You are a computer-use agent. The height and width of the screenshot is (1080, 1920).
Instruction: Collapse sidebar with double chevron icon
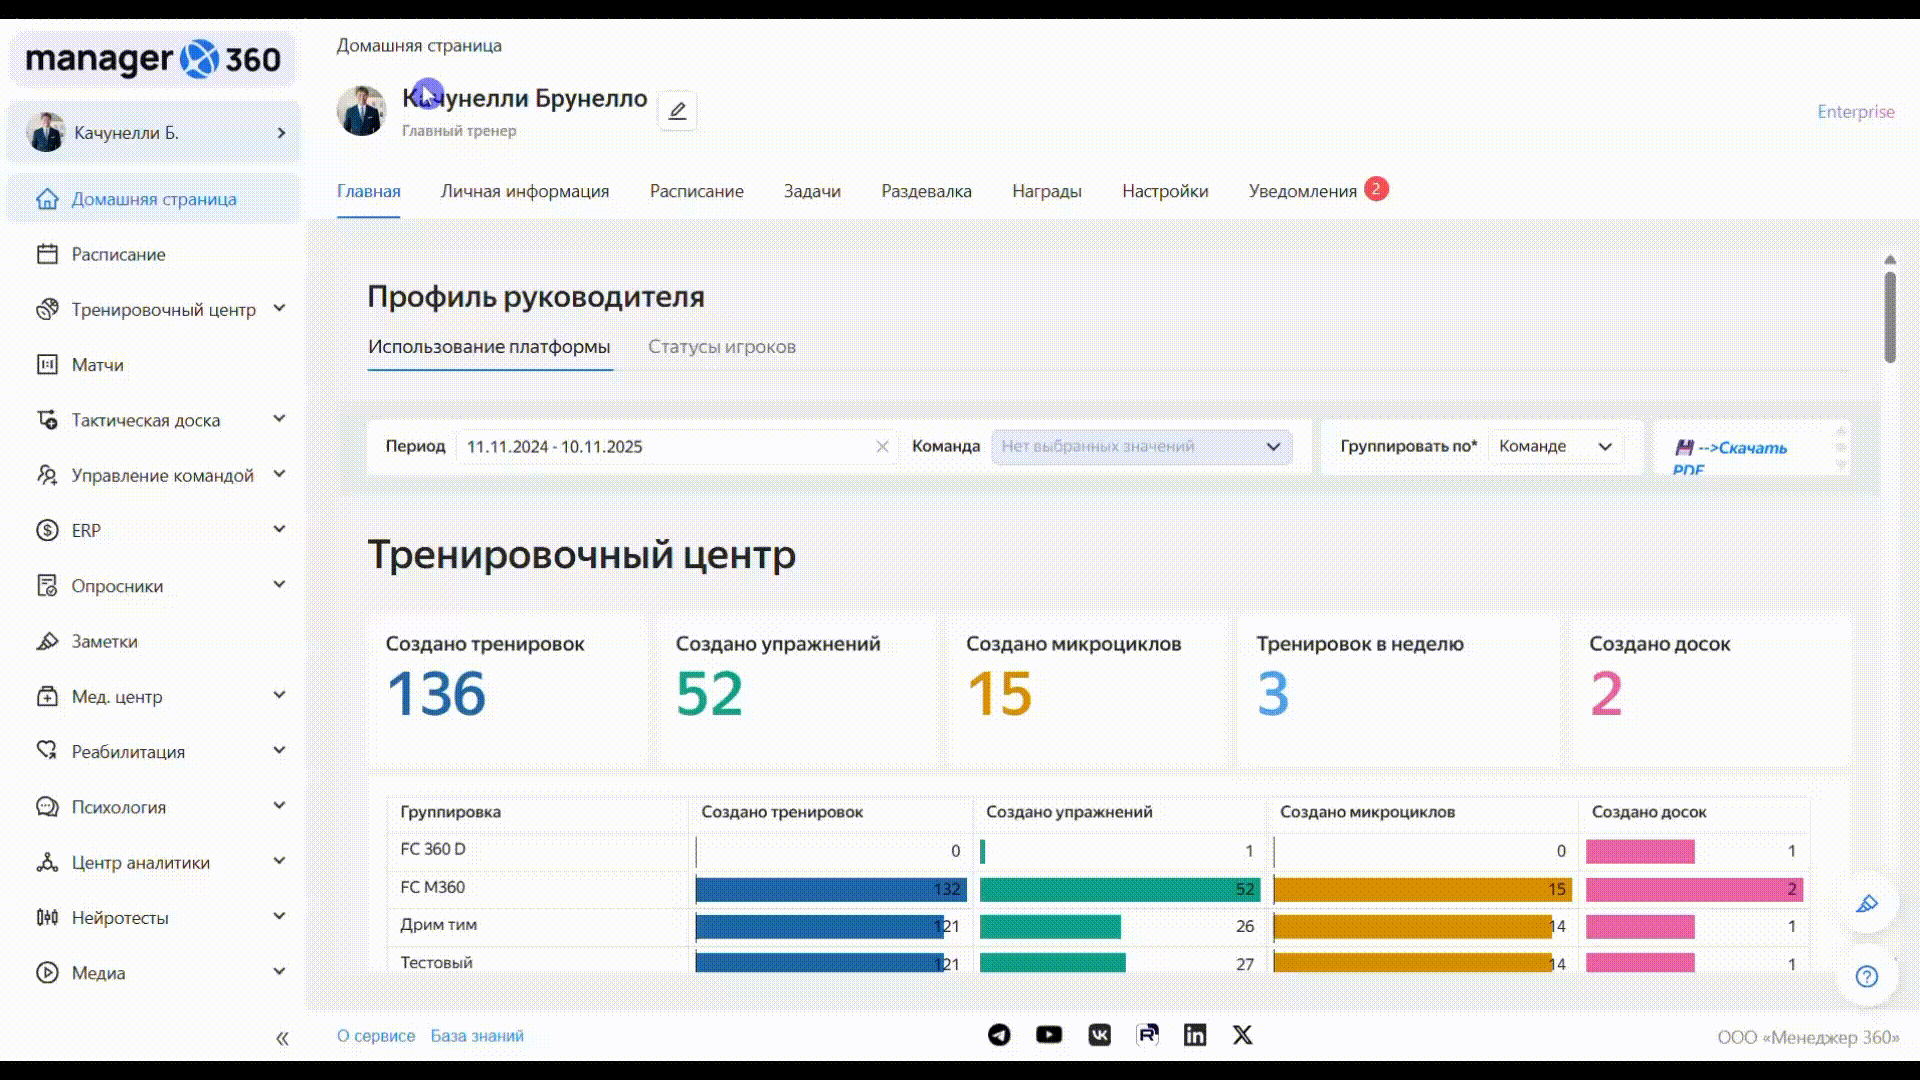click(x=282, y=1038)
